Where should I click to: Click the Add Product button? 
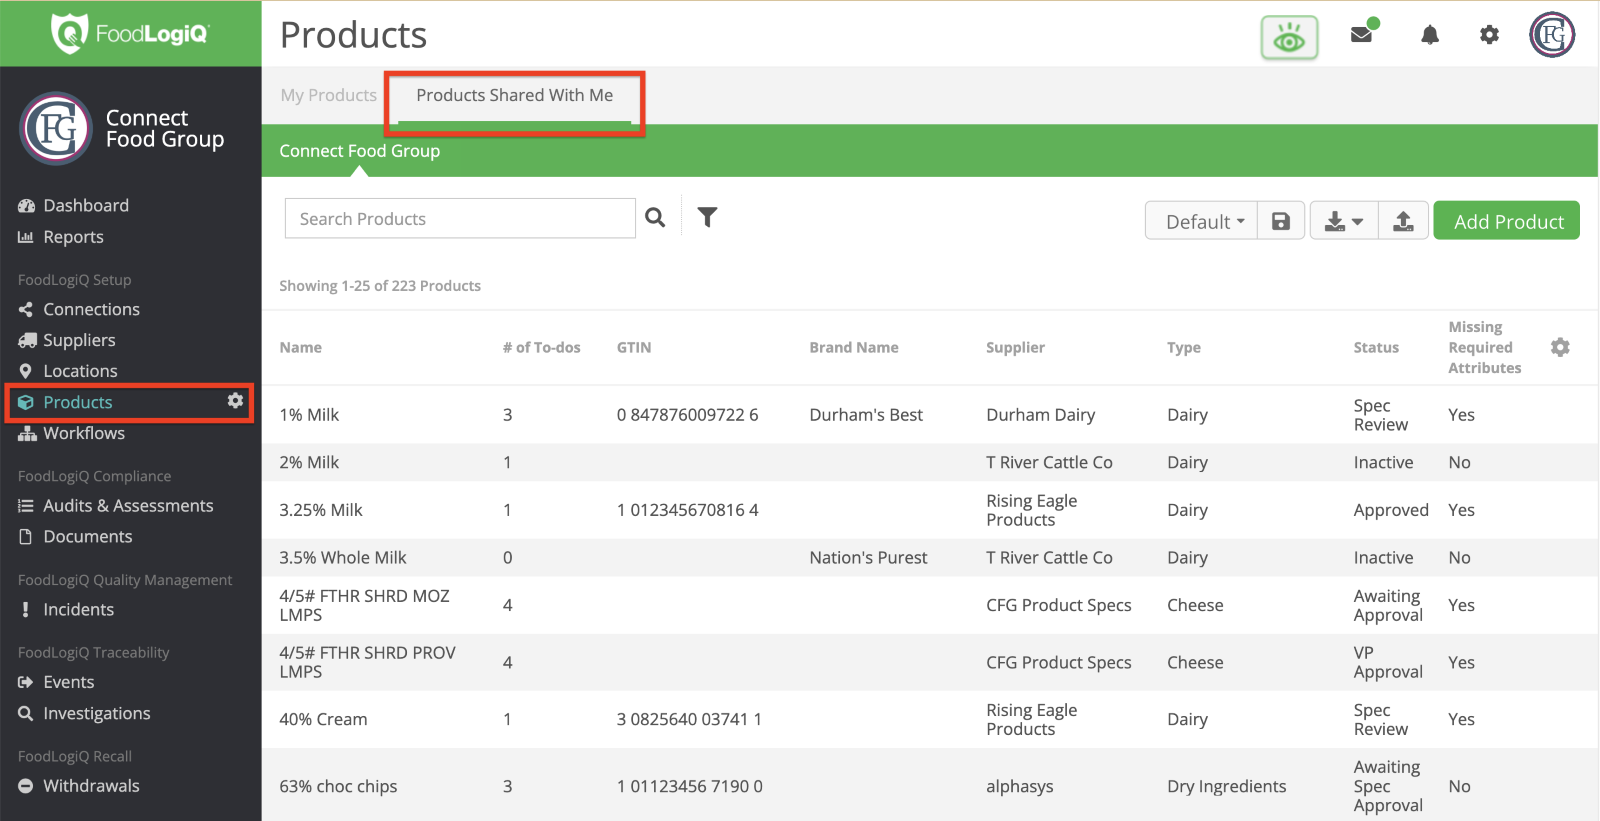(1507, 221)
